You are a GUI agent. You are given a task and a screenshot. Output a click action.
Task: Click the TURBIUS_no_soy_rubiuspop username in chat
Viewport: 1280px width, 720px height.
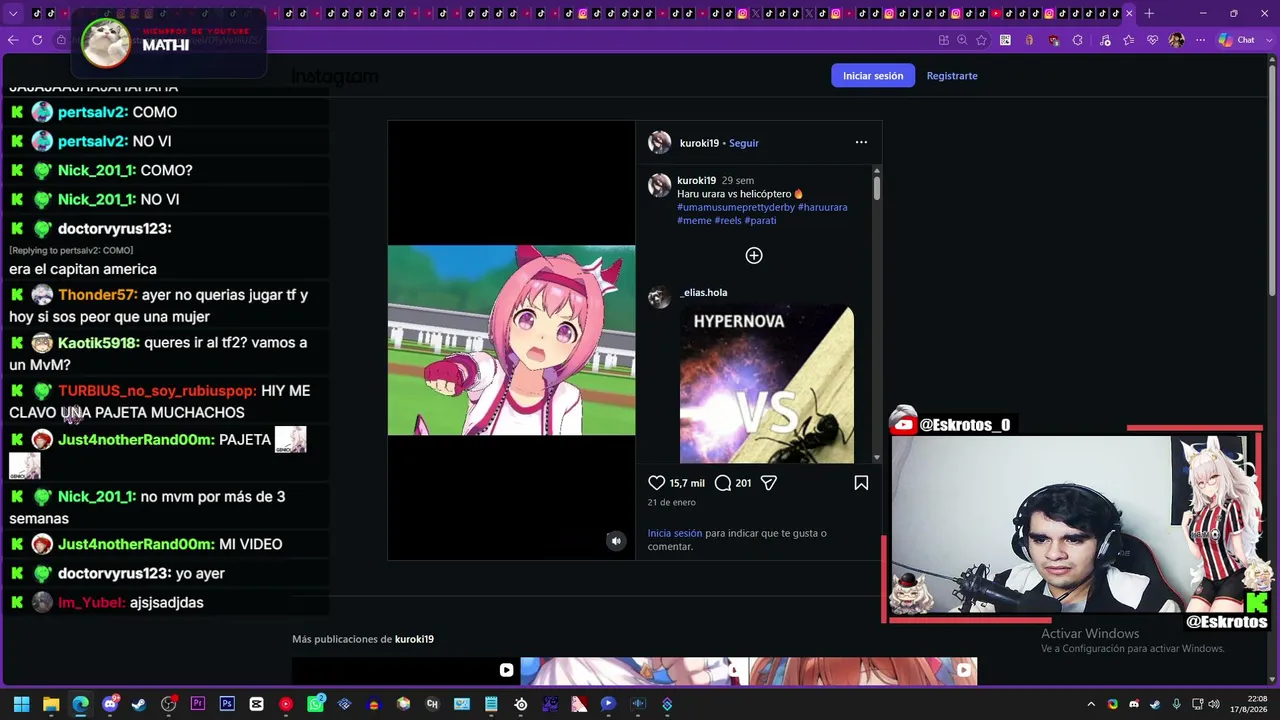(x=157, y=391)
